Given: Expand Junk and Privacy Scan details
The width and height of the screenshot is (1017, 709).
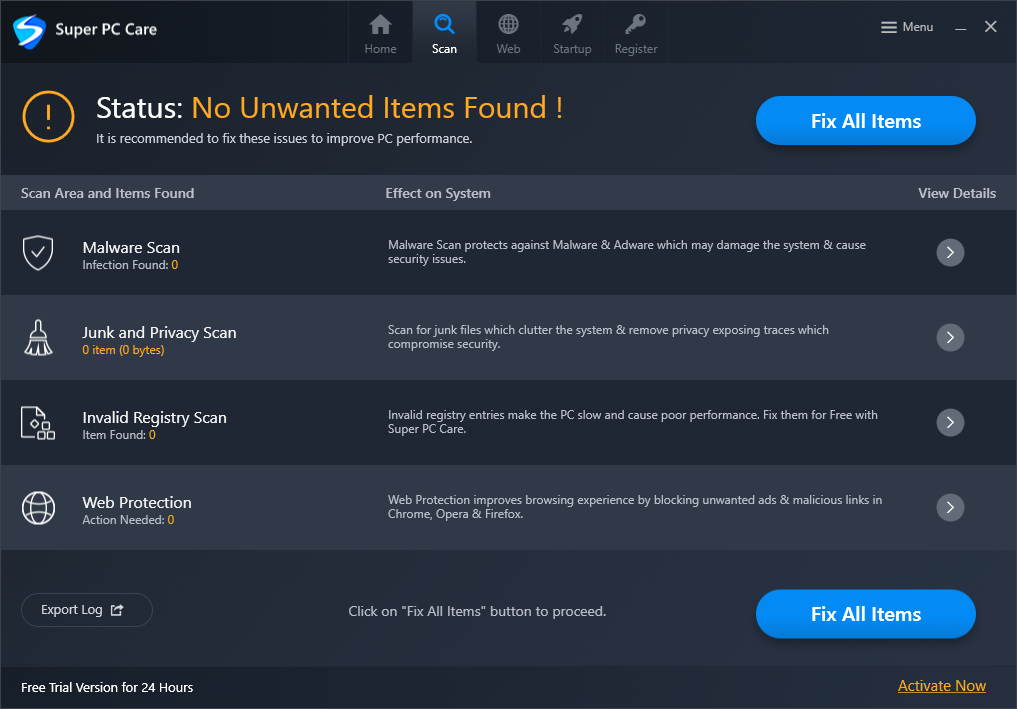Looking at the screenshot, I should click(950, 337).
